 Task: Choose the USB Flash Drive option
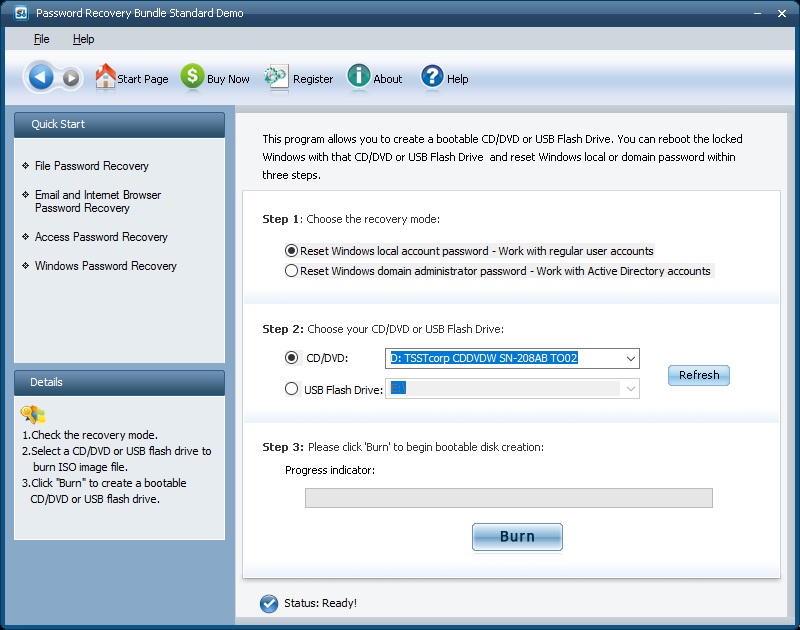tap(291, 390)
